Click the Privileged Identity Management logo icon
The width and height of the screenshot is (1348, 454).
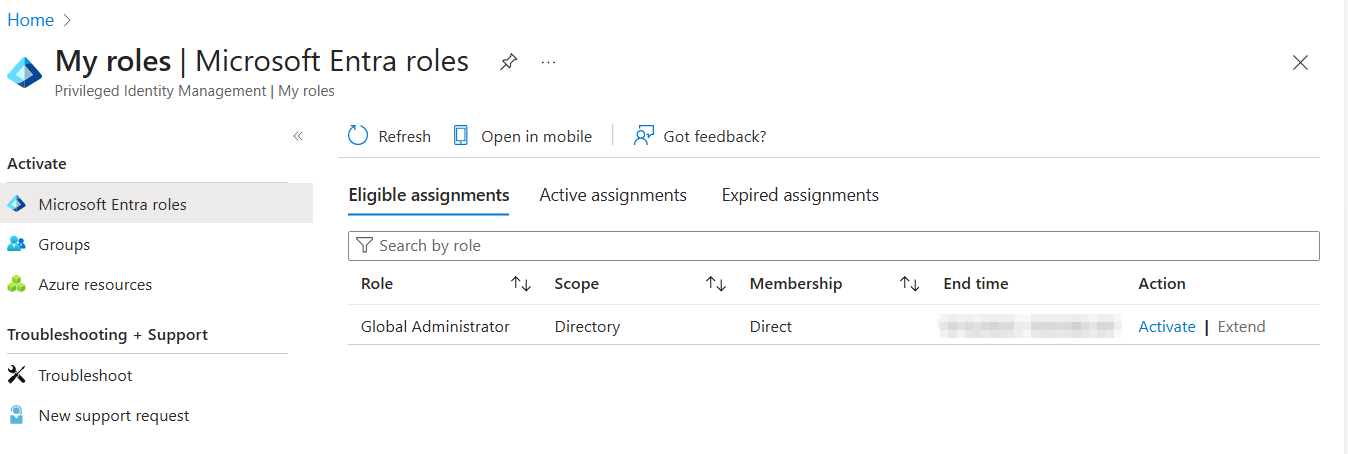click(24, 73)
